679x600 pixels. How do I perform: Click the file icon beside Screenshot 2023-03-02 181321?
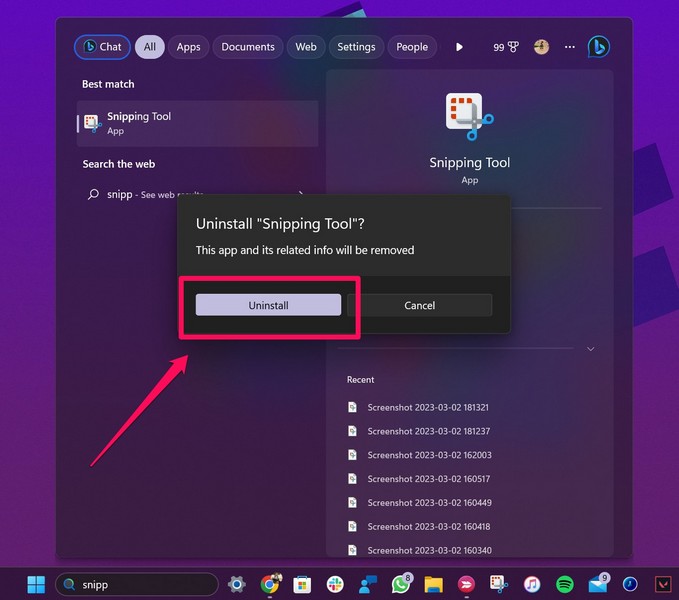pyautogui.click(x=352, y=407)
